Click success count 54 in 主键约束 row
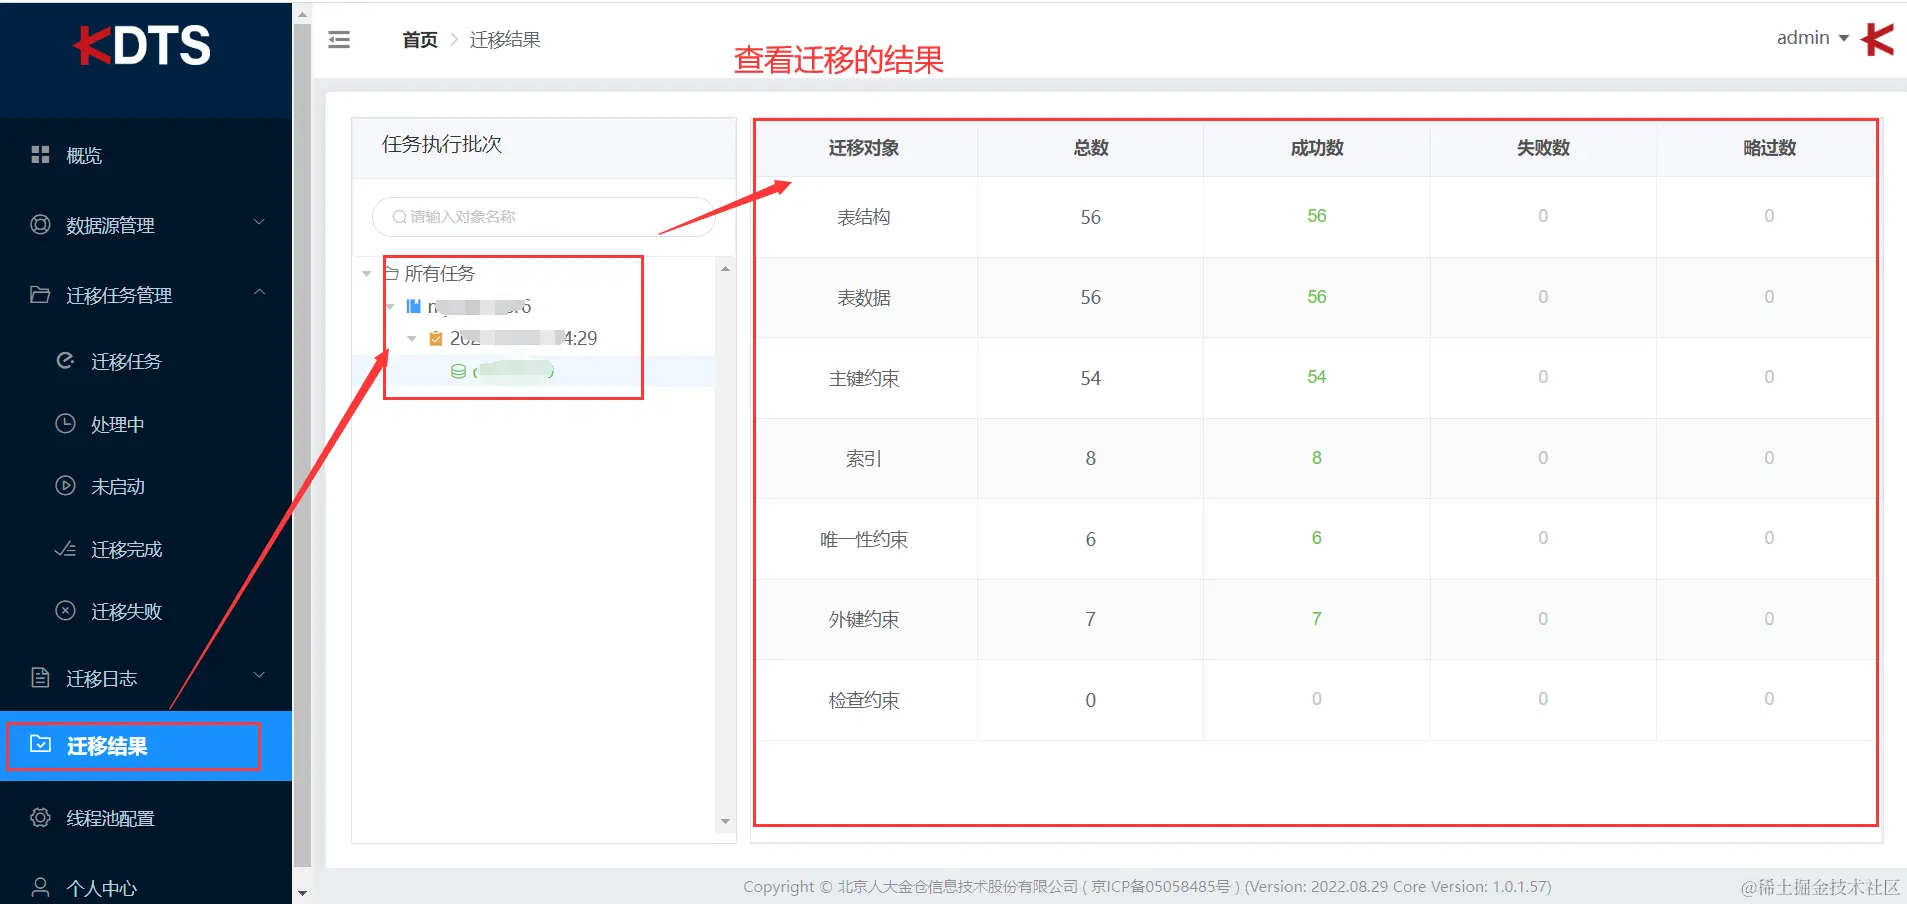Image resolution: width=1907 pixels, height=904 pixels. pyautogui.click(x=1317, y=377)
